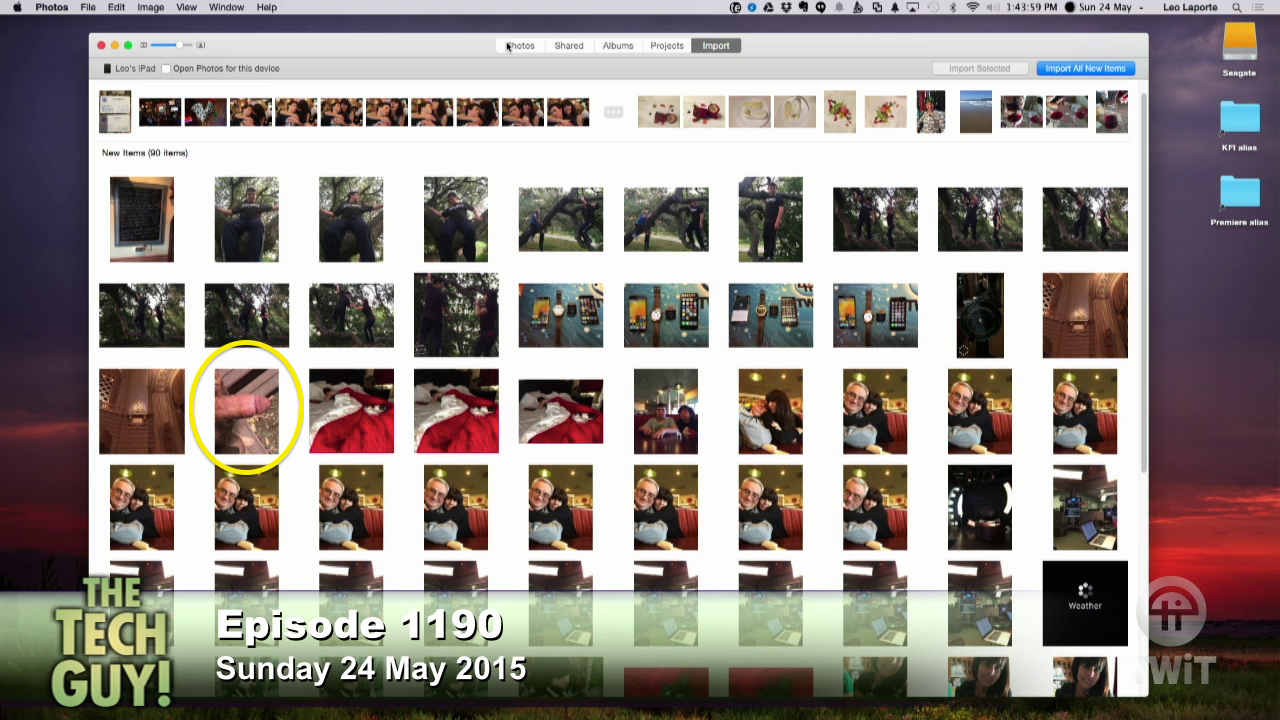Click Import All New Items button
Image resolution: width=1280 pixels, height=720 pixels.
[1085, 69]
